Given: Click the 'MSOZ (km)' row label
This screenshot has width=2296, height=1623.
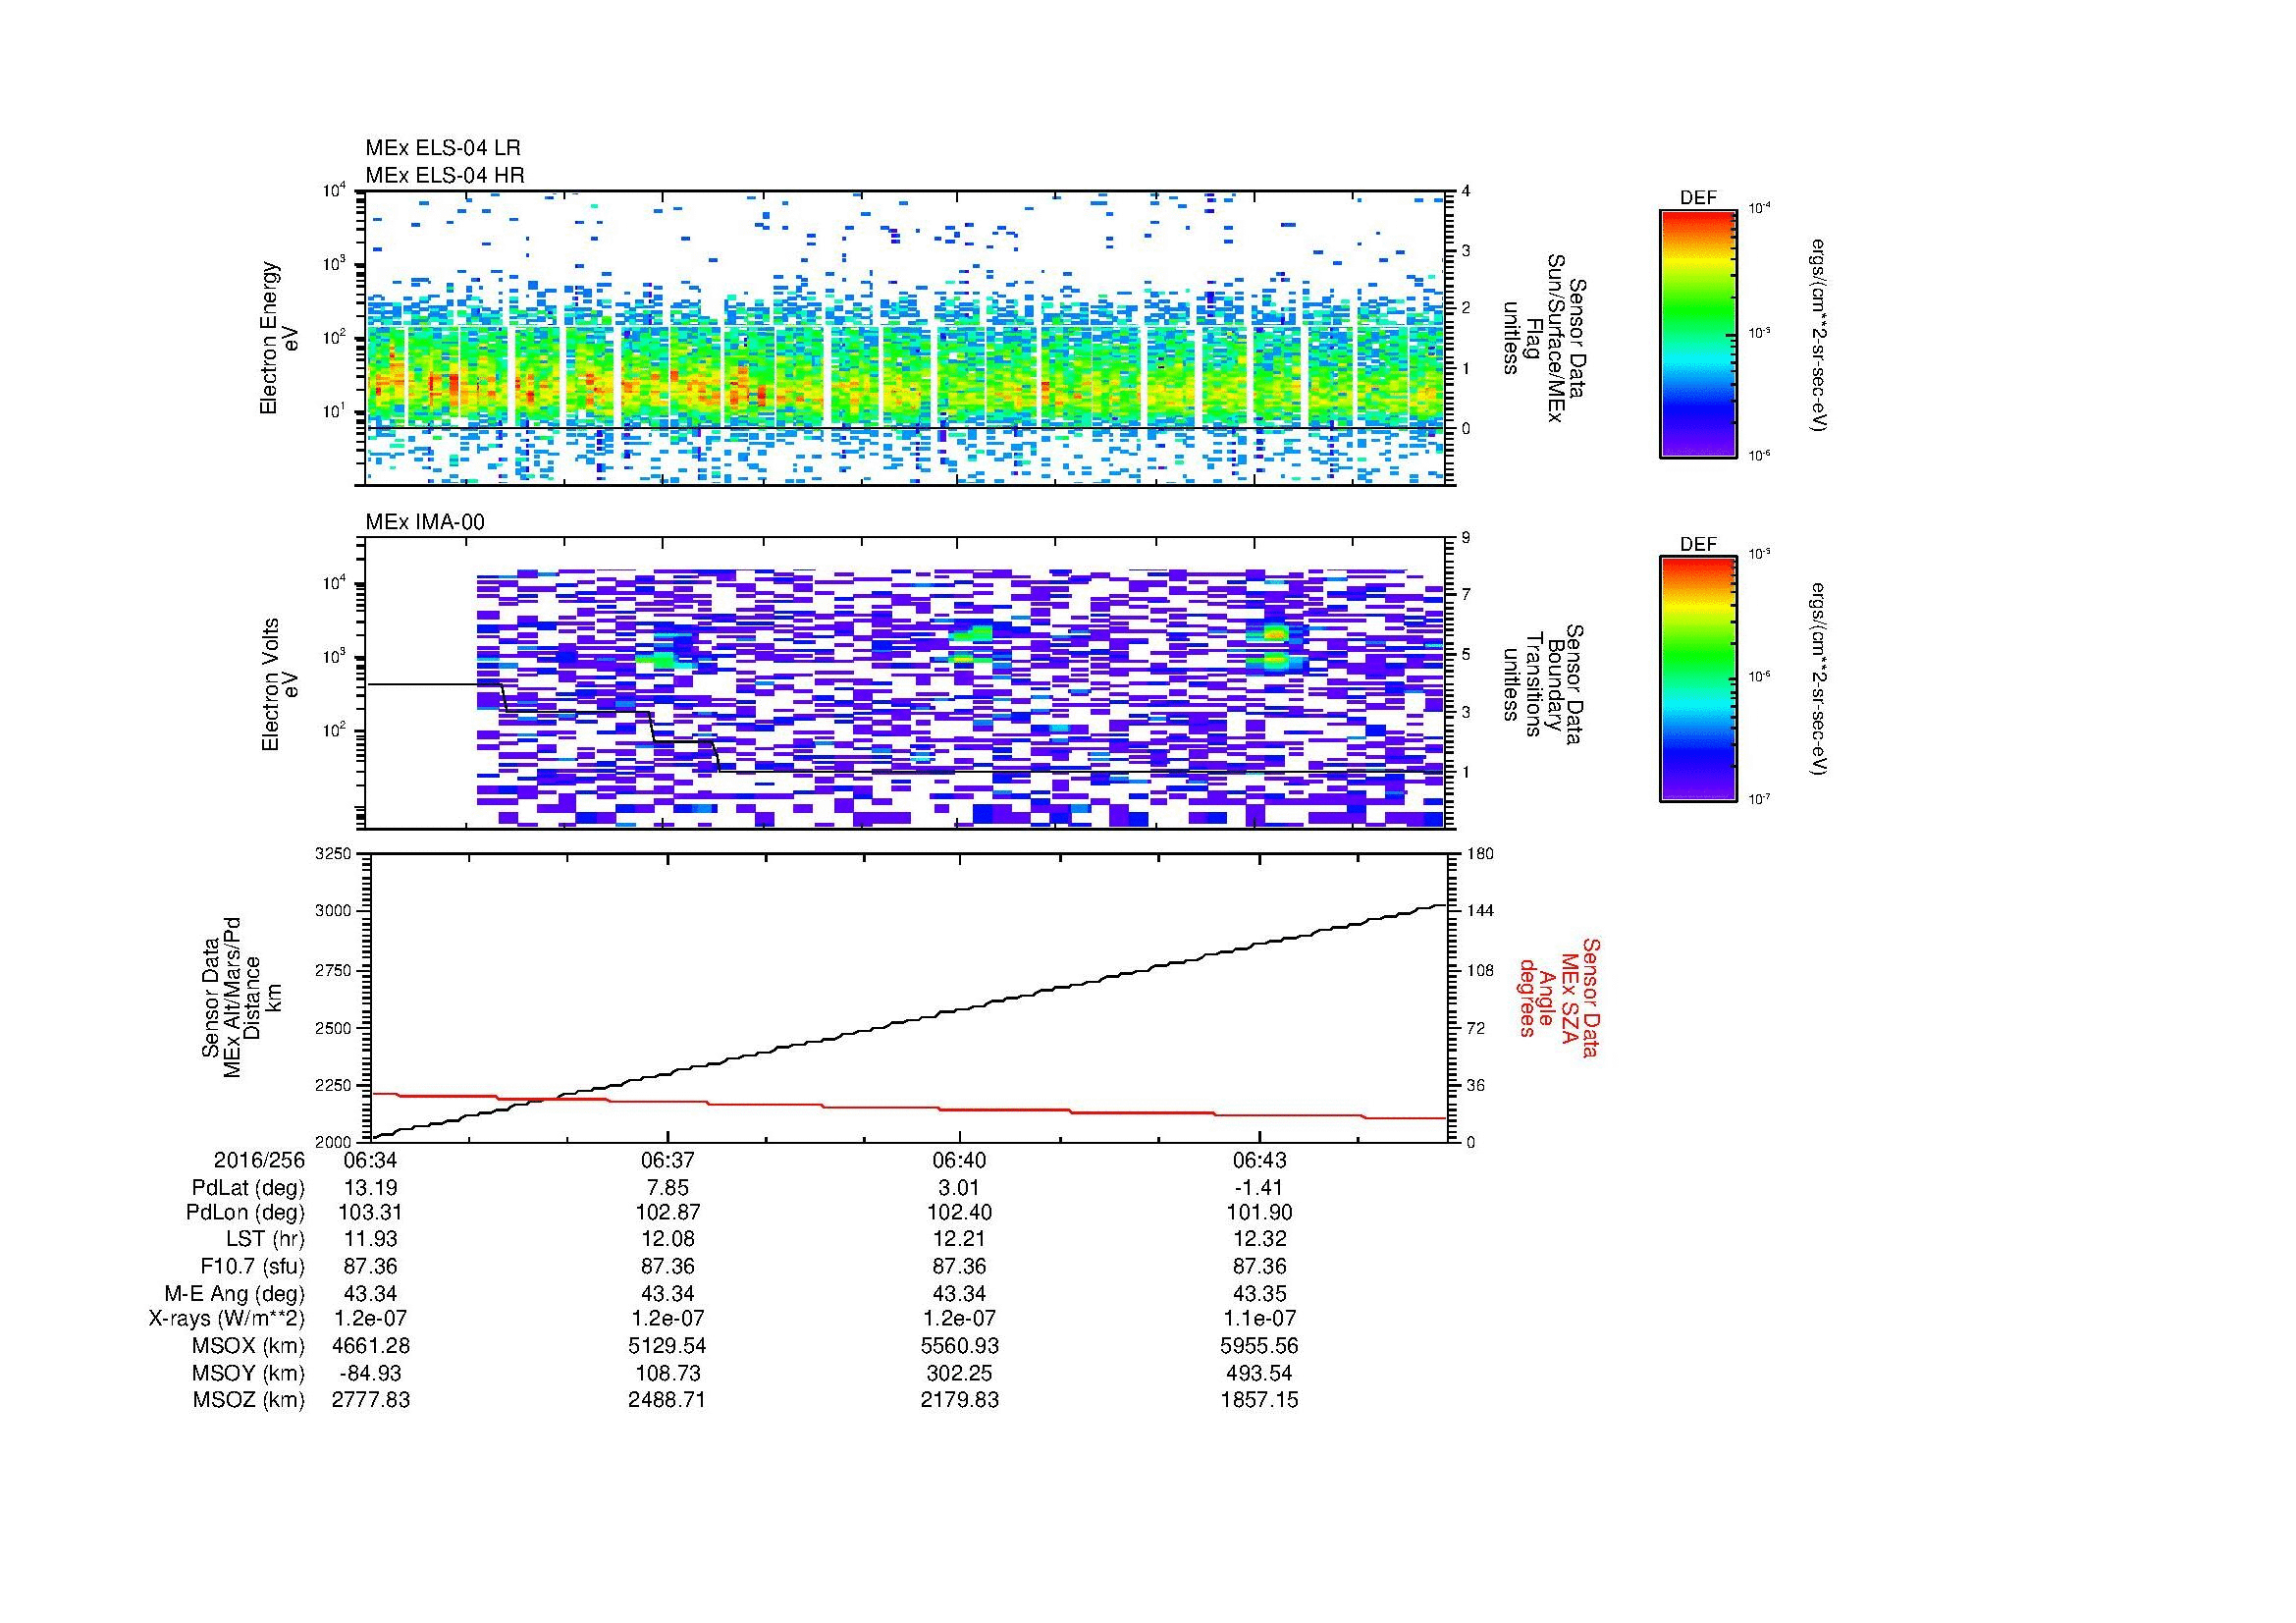Looking at the screenshot, I should [x=248, y=1400].
